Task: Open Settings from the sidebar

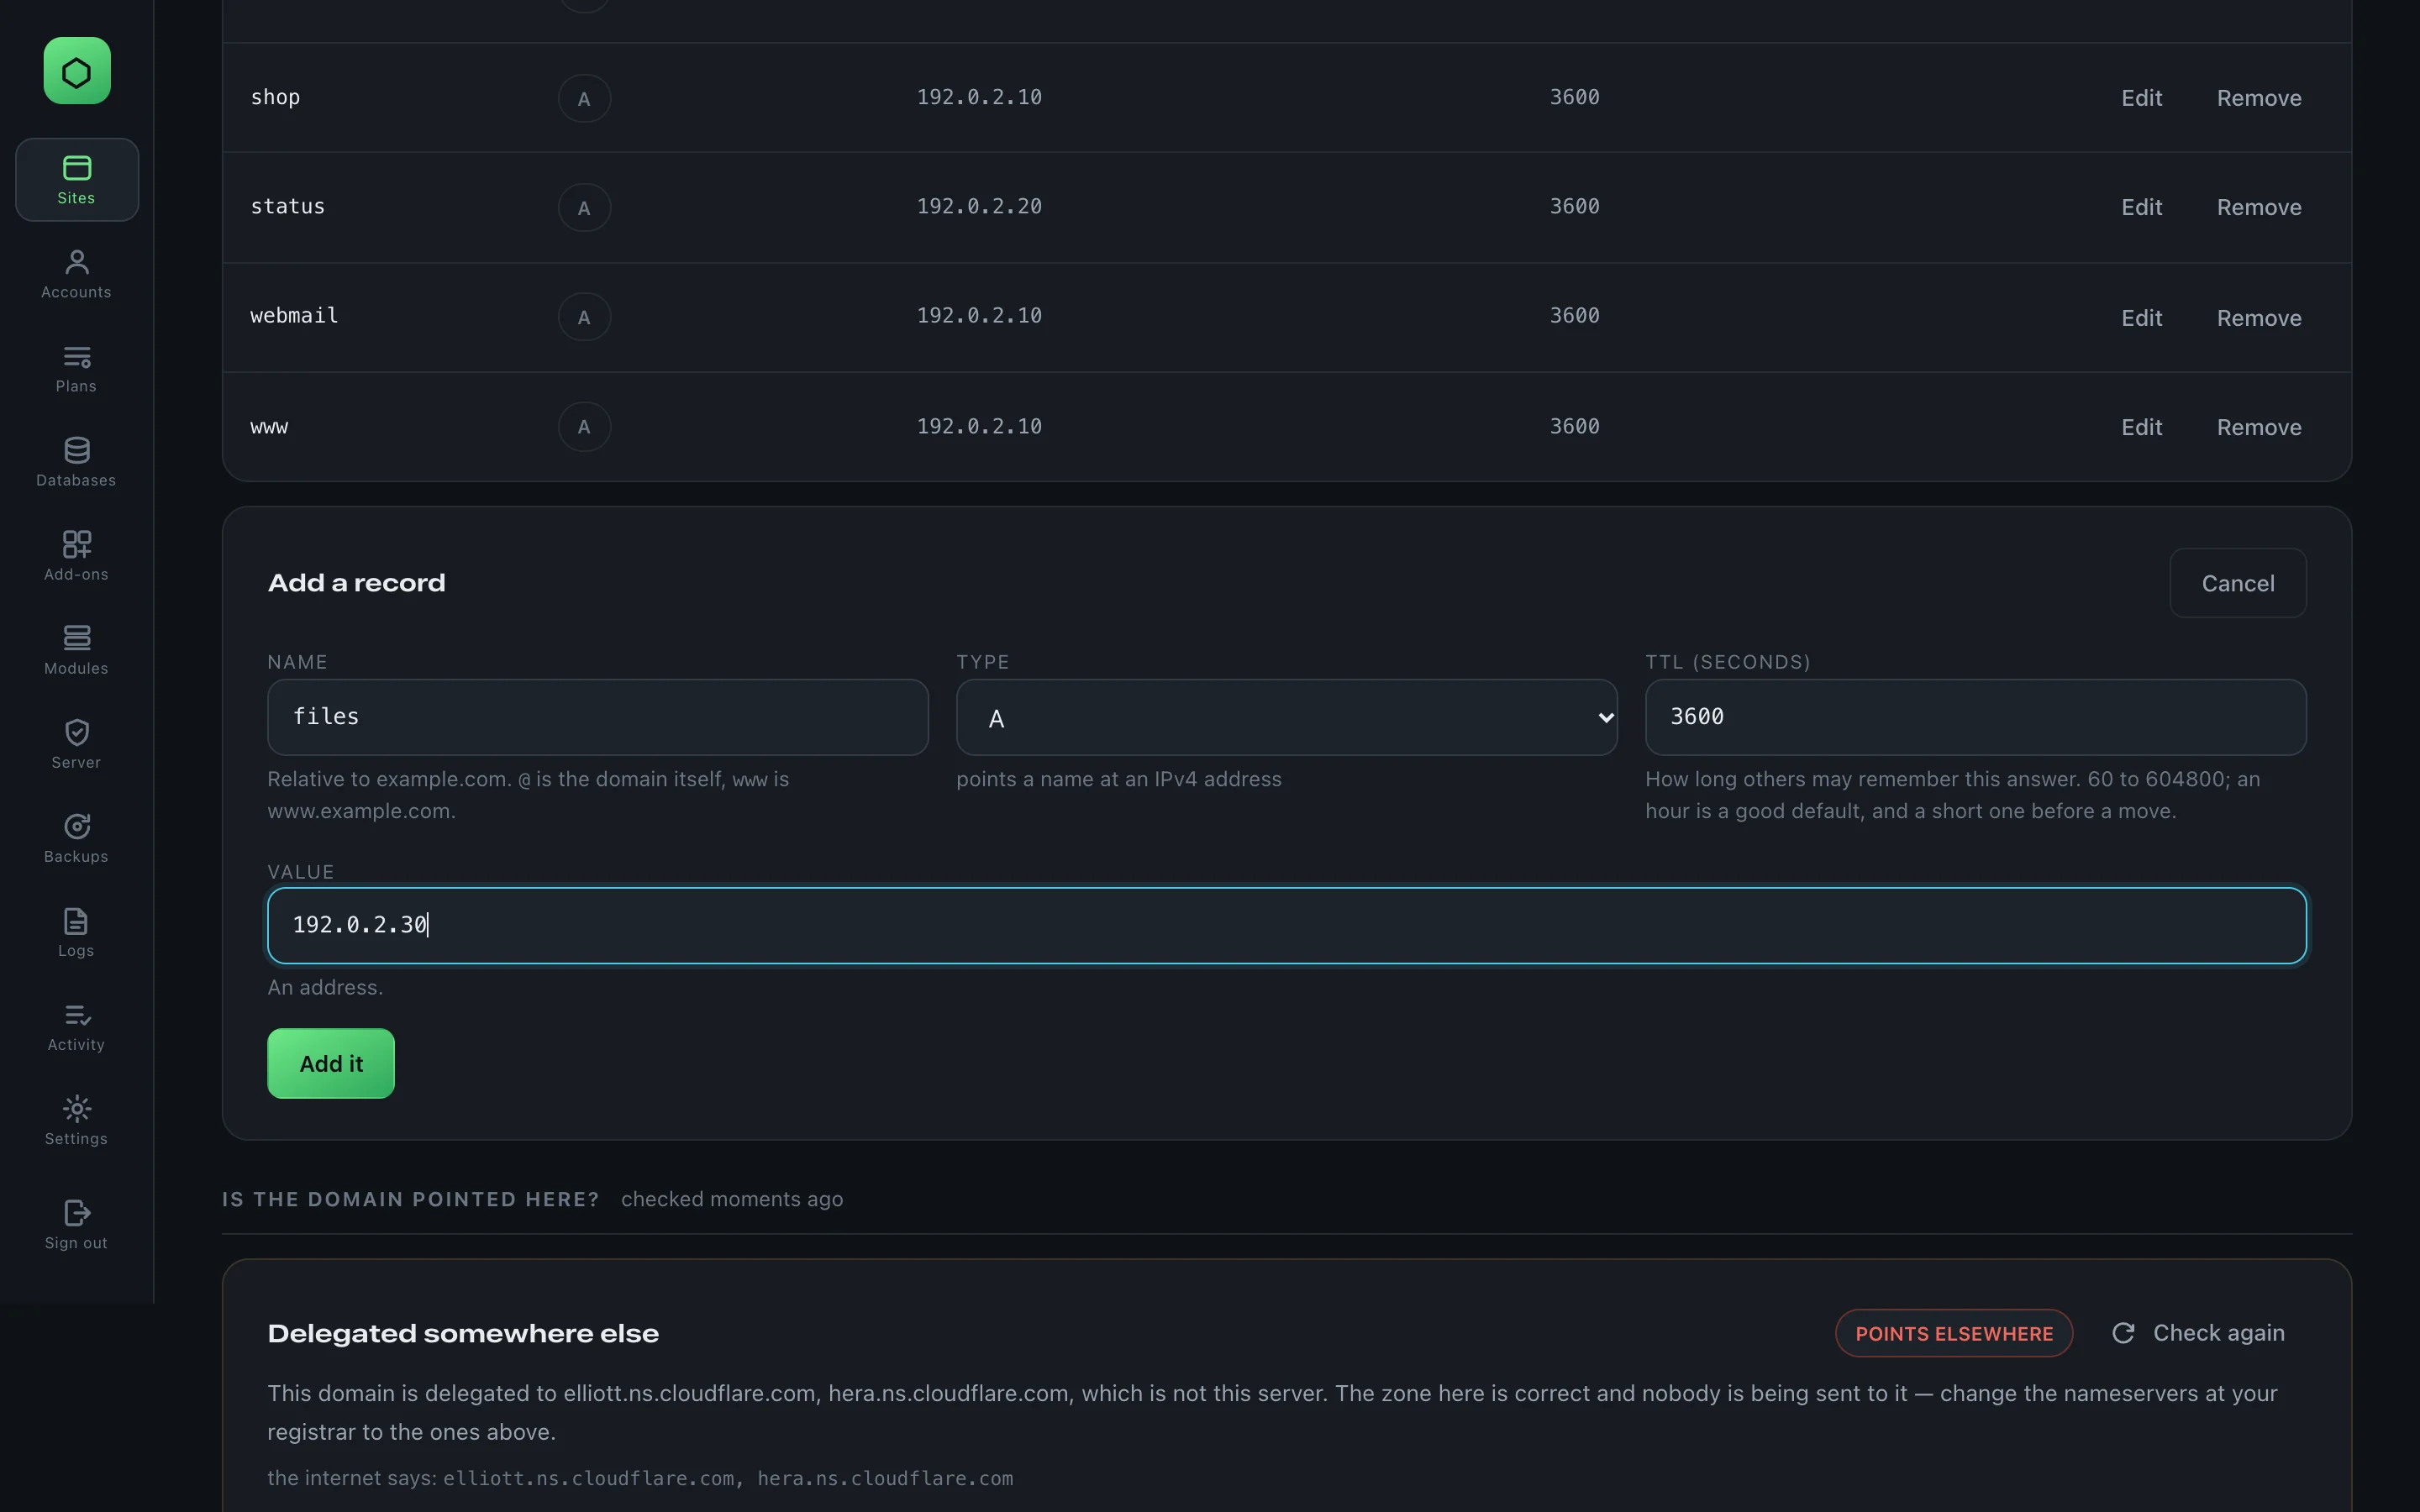Action: 77,1120
